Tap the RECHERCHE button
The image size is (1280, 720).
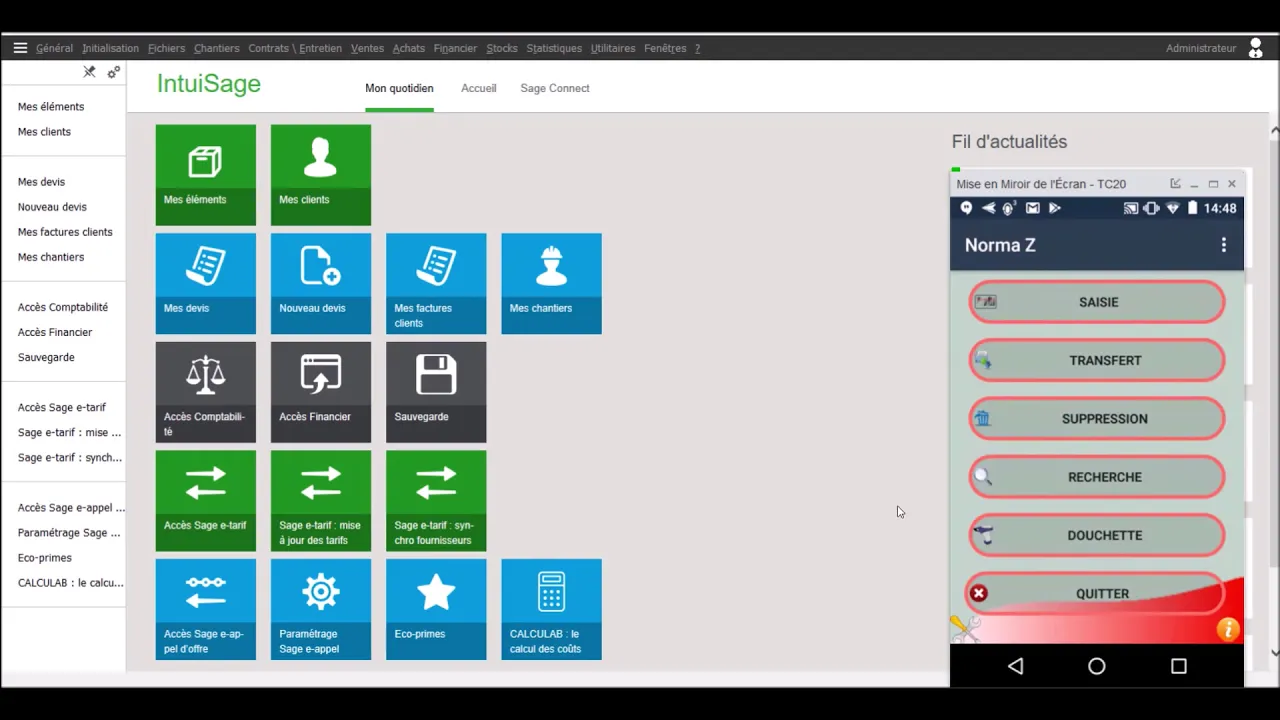[1097, 477]
